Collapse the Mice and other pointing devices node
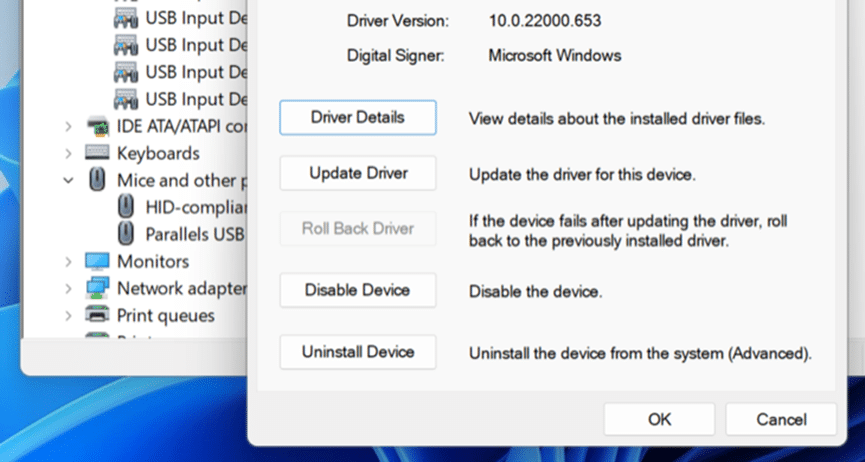The width and height of the screenshot is (865, 462). (x=68, y=181)
